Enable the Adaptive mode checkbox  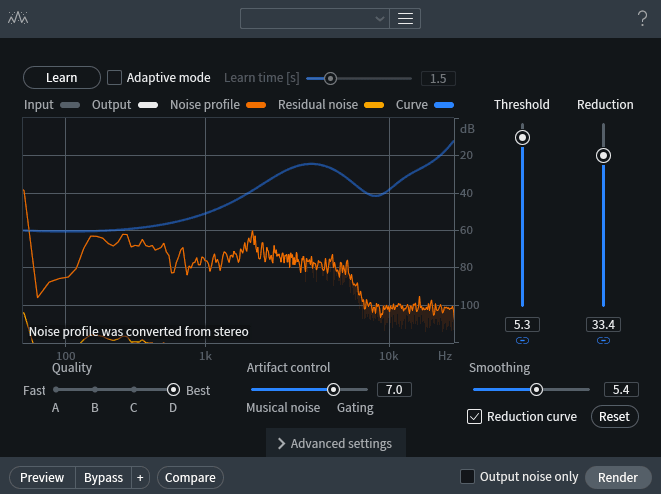[114, 78]
